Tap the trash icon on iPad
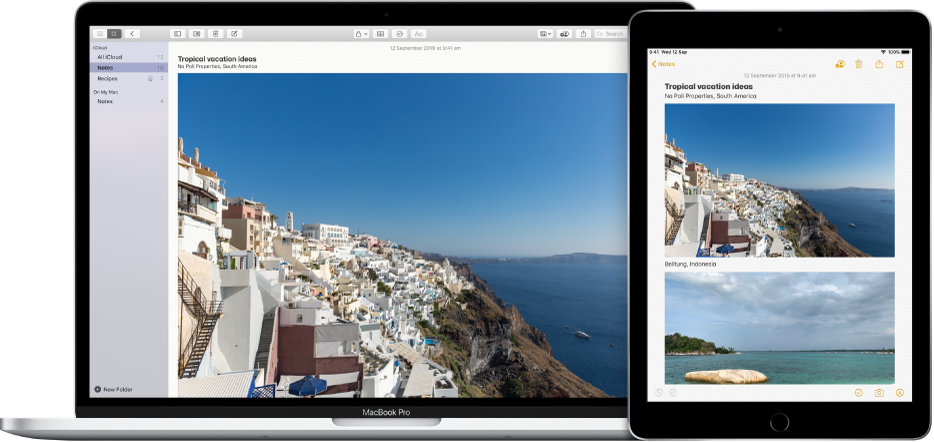Viewport: 934px width, 442px height. click(x=858, y=64)
